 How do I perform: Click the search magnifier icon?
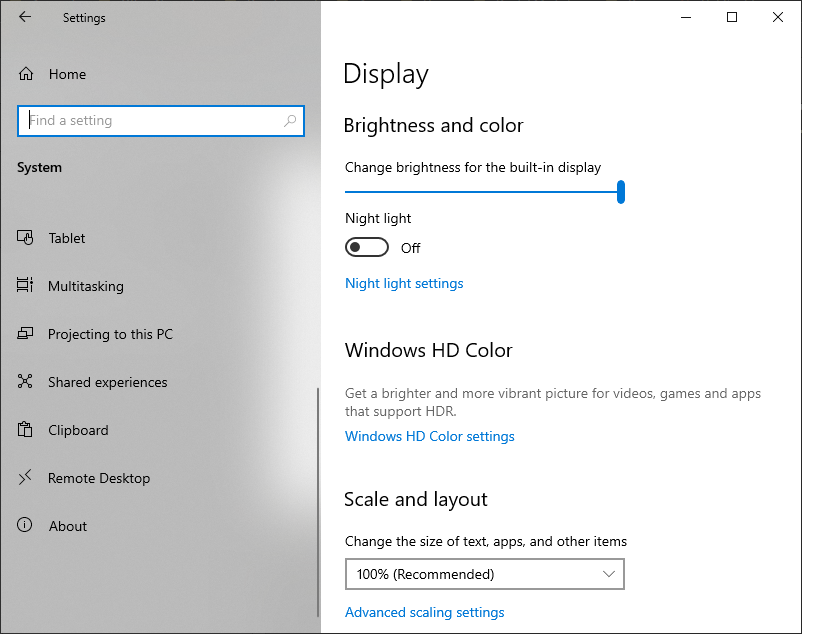pyautogui.click(x=290, y=121)
